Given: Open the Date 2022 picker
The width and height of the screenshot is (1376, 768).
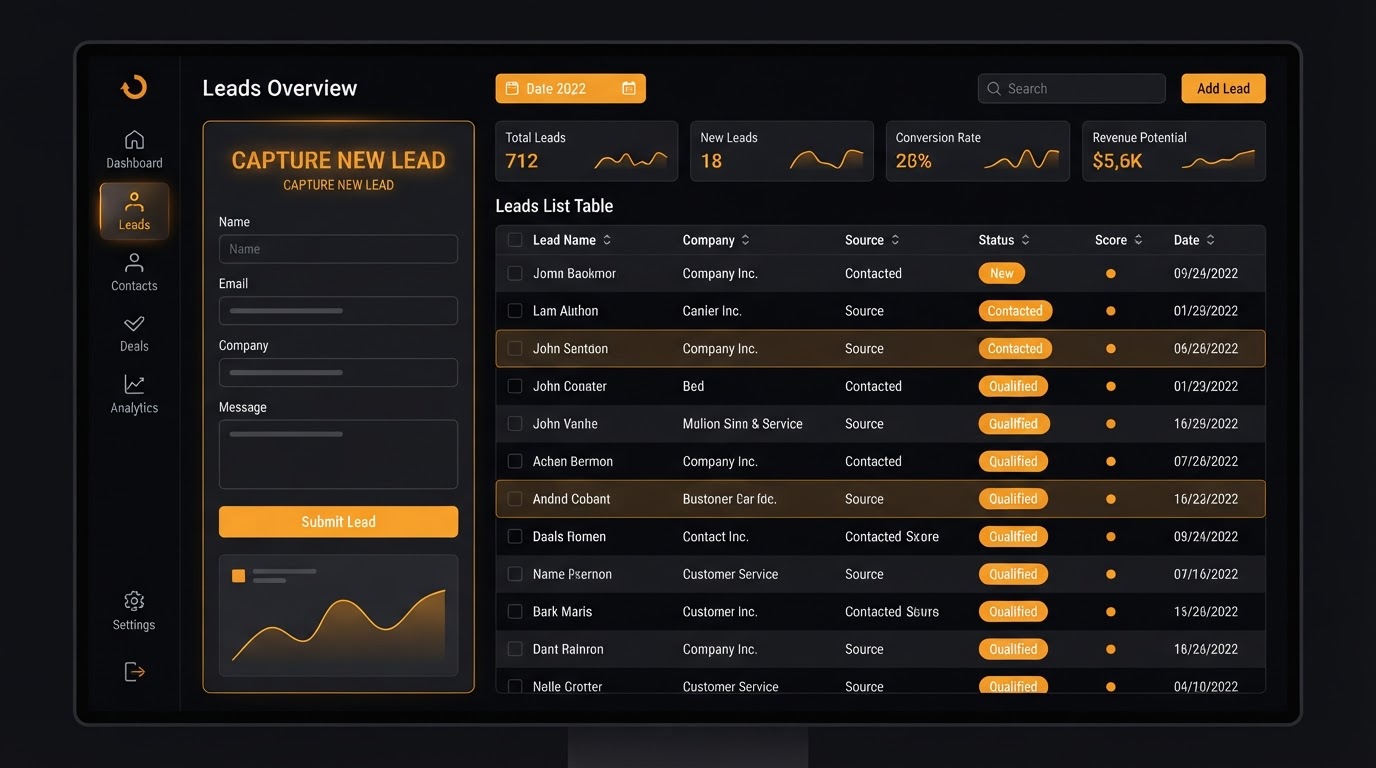Looking at the screenshot, I should (x=570, y=88).
